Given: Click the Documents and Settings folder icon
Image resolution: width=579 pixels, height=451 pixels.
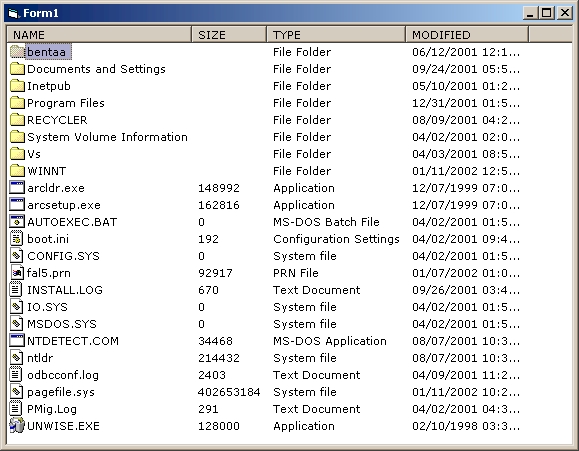Looking at the screenshot, I should 17,69.
